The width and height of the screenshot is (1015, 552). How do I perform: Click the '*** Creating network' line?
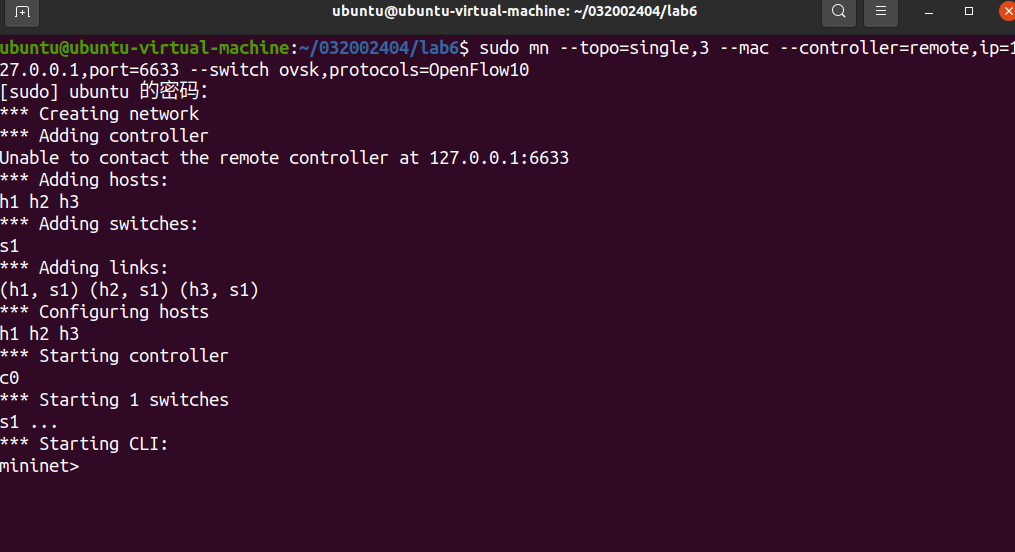(99, 114)
